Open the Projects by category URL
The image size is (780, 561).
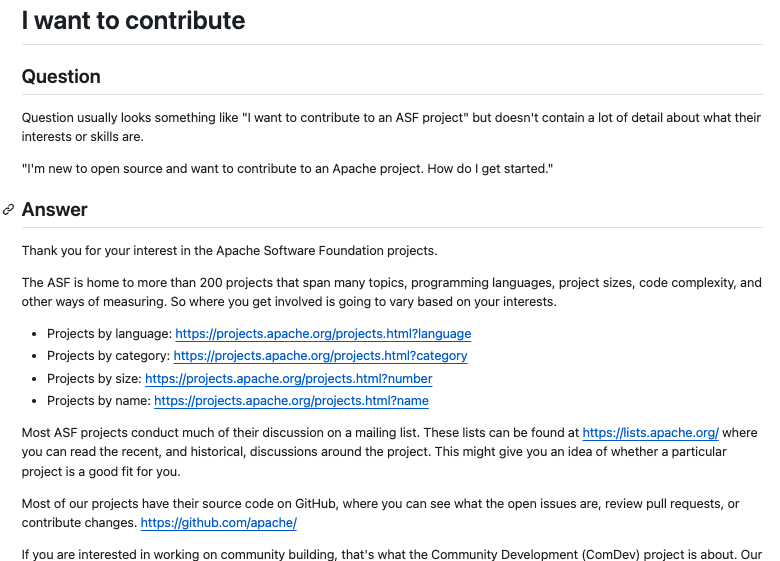[320, 356]
